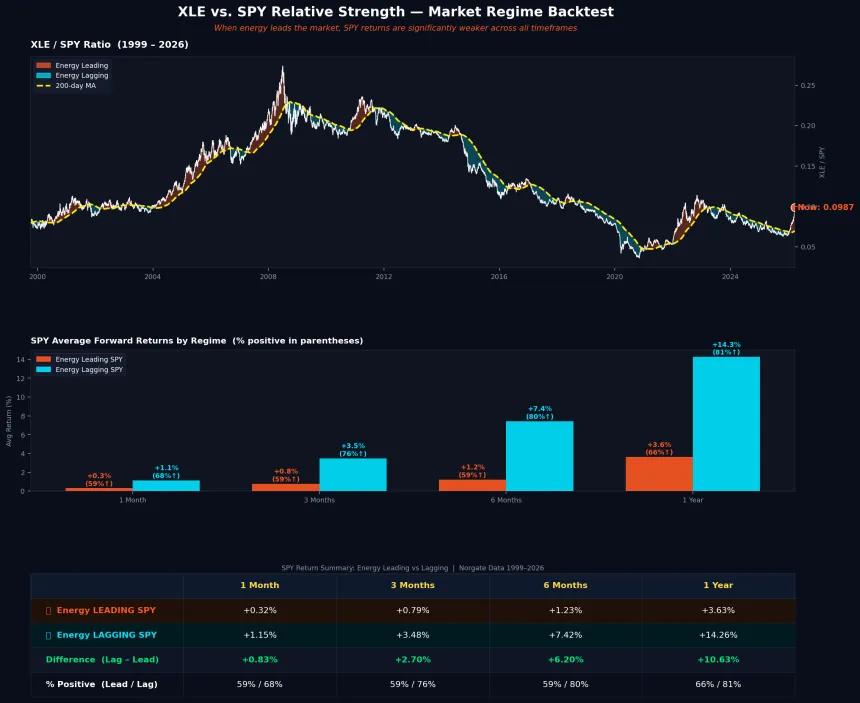Screen dimensions: 860x703
Task: Click the green '+0.83%' difference cell
Action: tap(260, 660)
